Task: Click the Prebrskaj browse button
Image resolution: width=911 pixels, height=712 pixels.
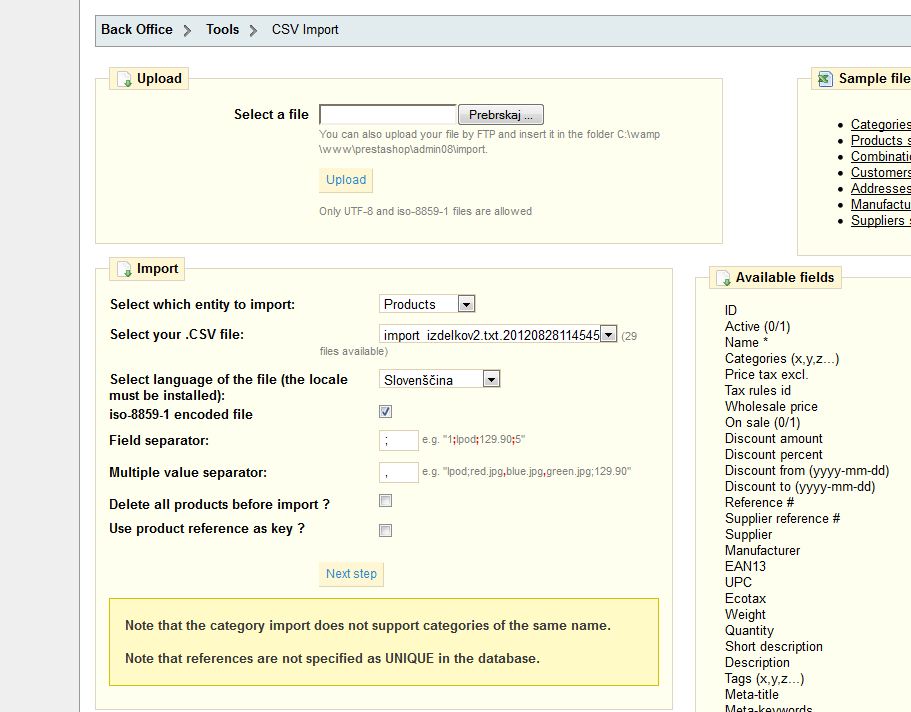Action: point(501,115)
